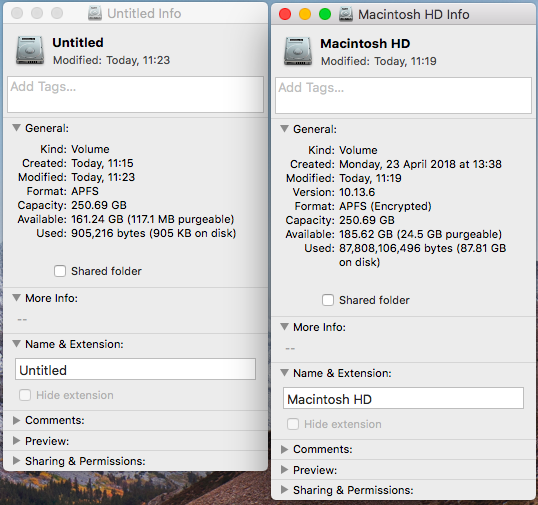Image resolution: width=538 pixels, height=505 pixels.
Task: Enable Shared folder checkbox in Macintosh HD Info
Action: (328, 300)
